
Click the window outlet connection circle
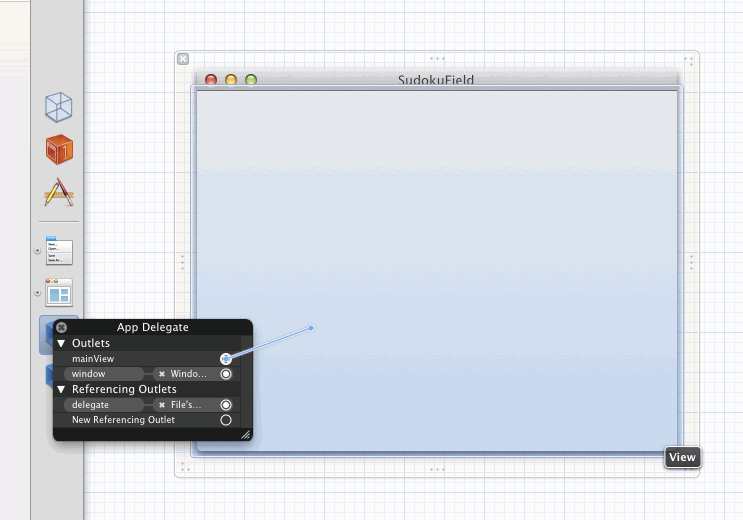coord(226,374)
